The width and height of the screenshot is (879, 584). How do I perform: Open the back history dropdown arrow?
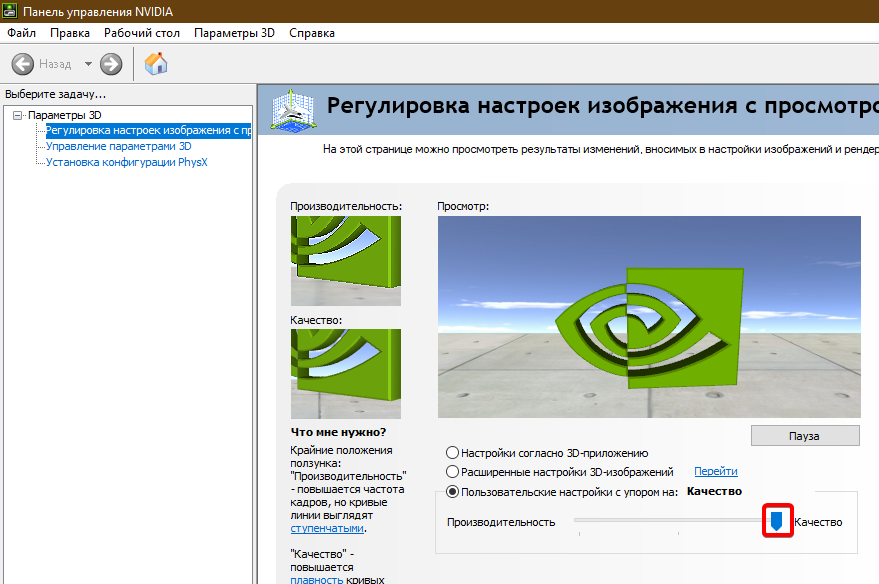pos(88,64)
